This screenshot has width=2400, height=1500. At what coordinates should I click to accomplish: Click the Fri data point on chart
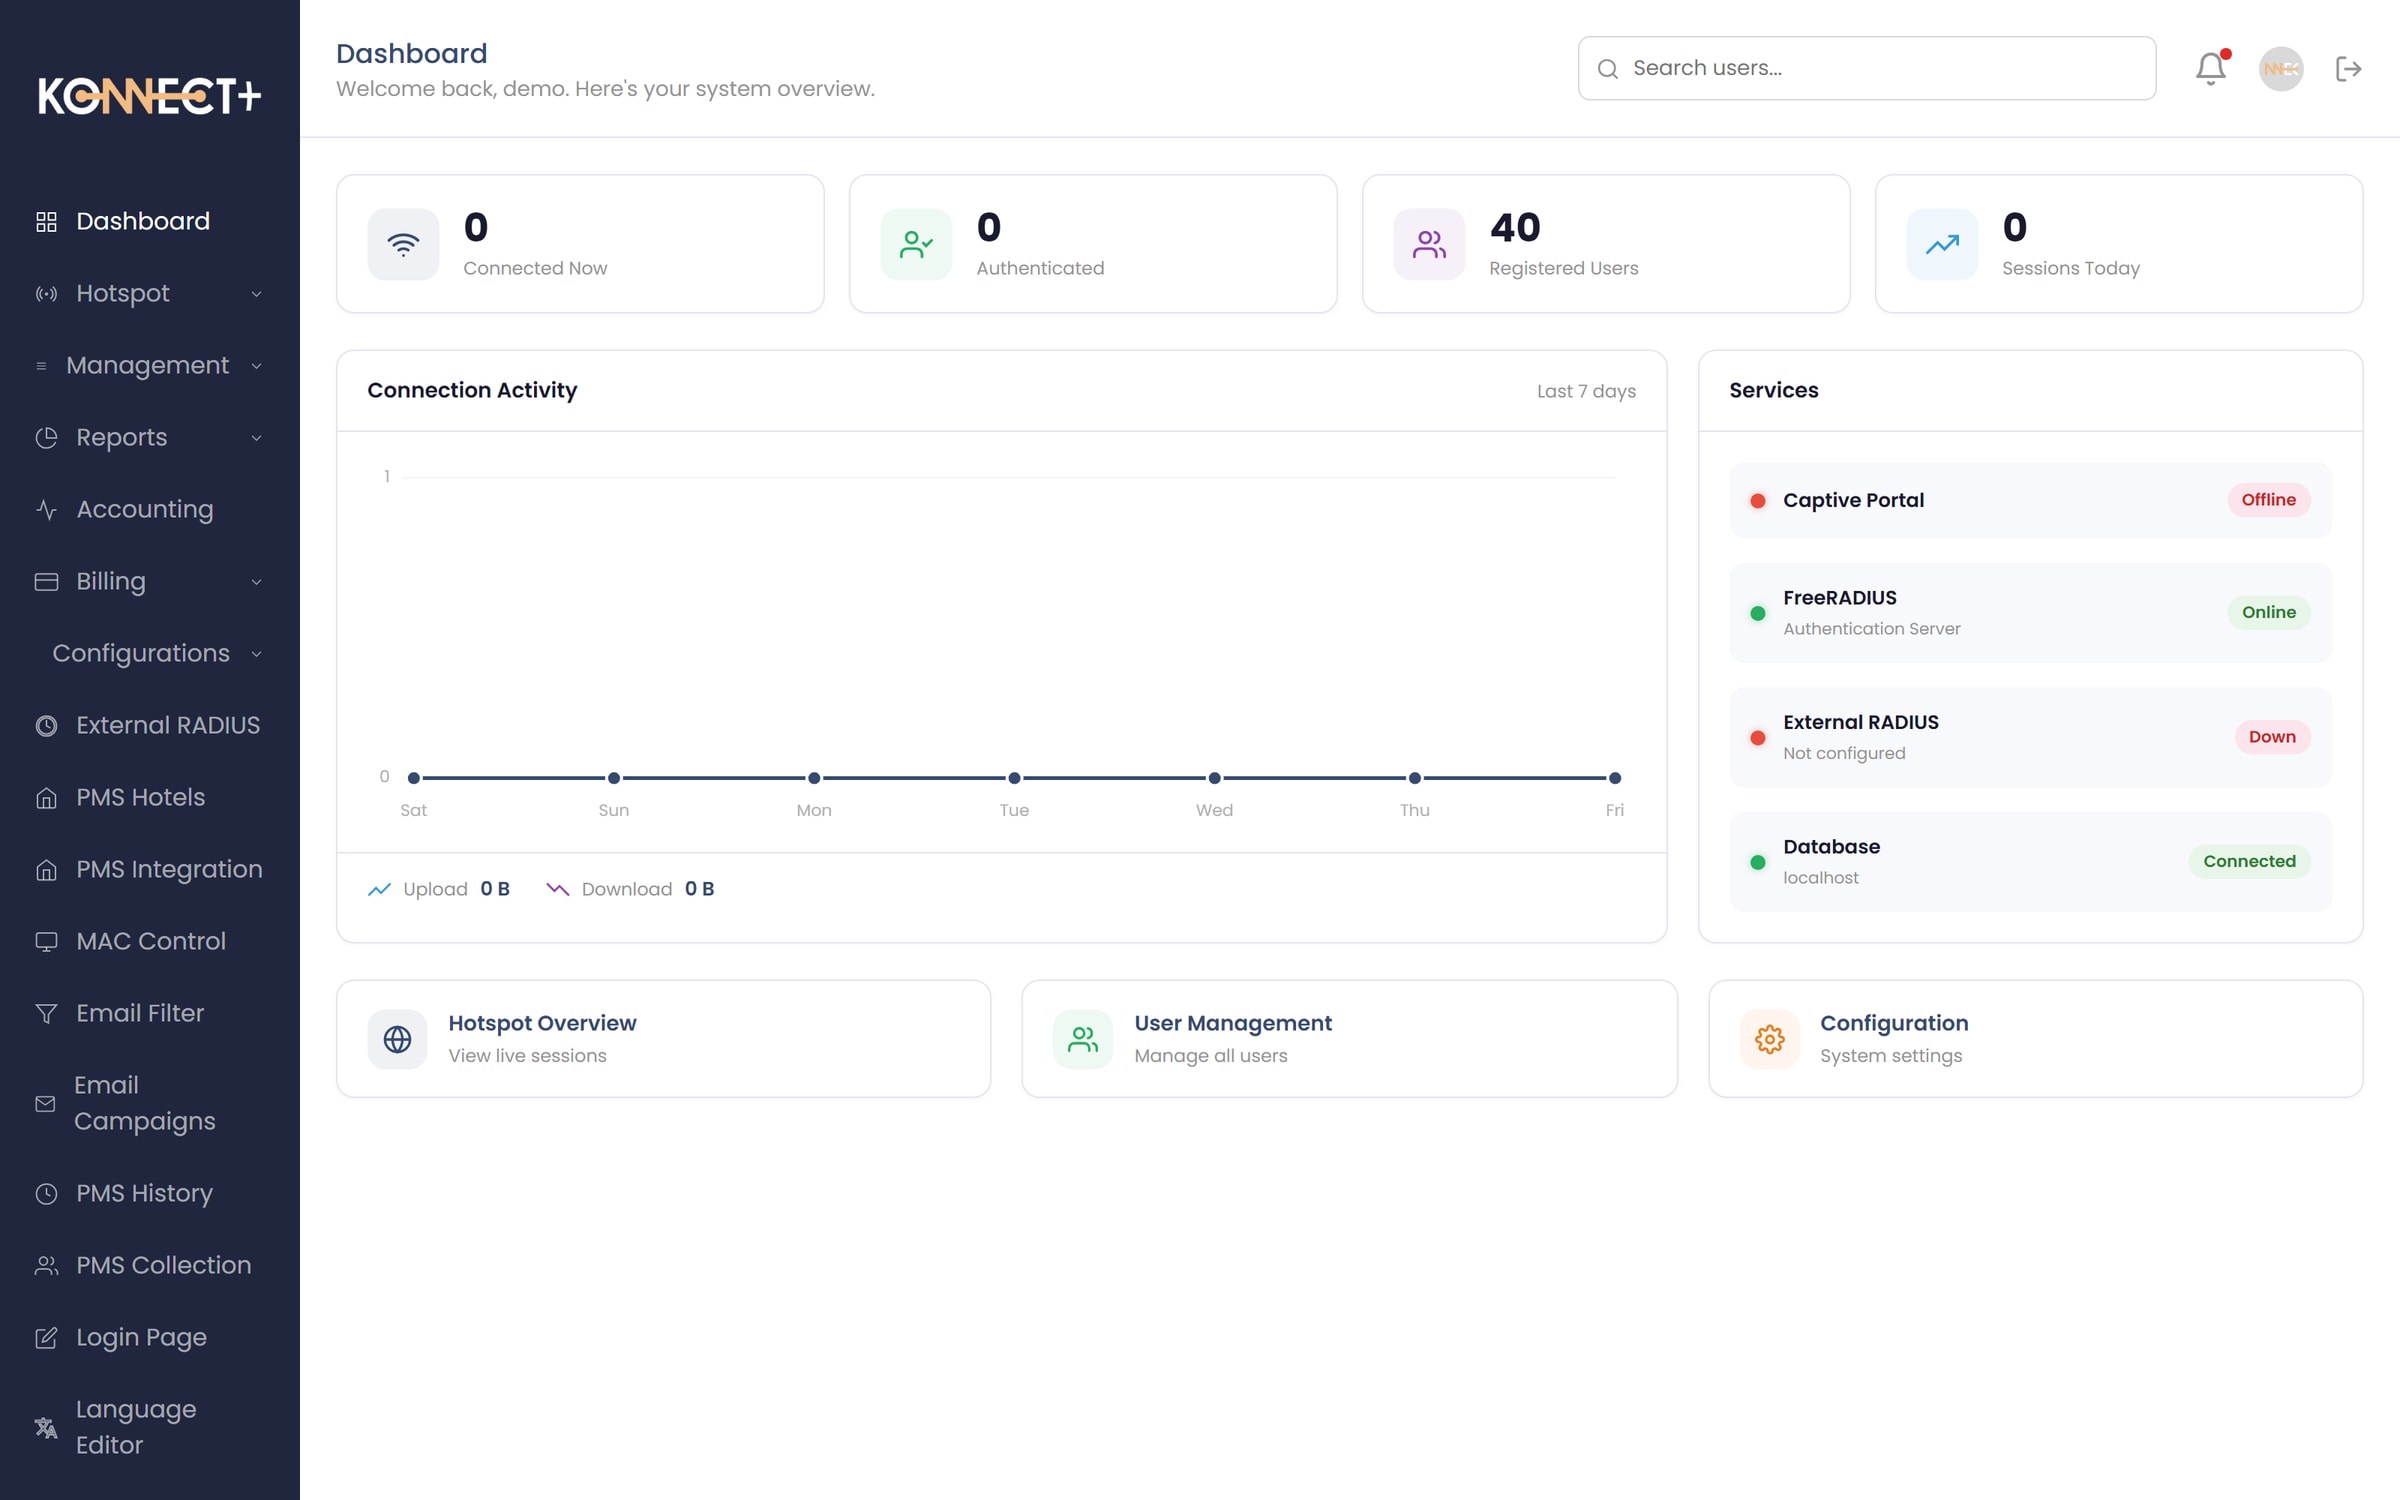(1614, 778)
